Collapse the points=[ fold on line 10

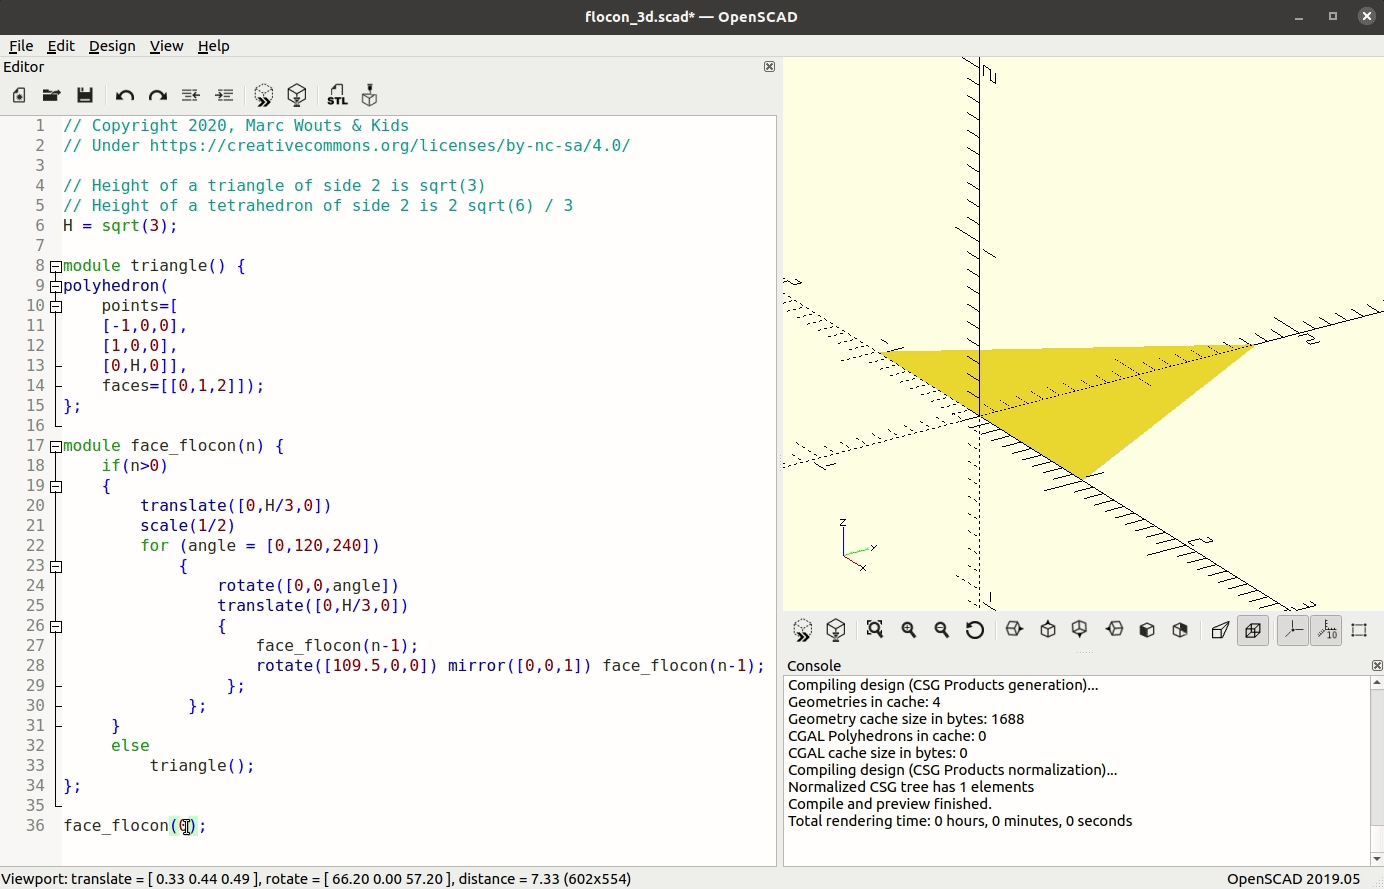[x=56, y=307]
